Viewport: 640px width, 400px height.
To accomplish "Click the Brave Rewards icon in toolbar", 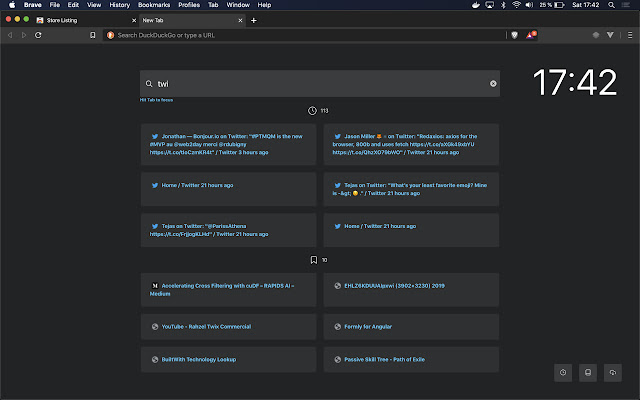I will click(x=530, y=35).
